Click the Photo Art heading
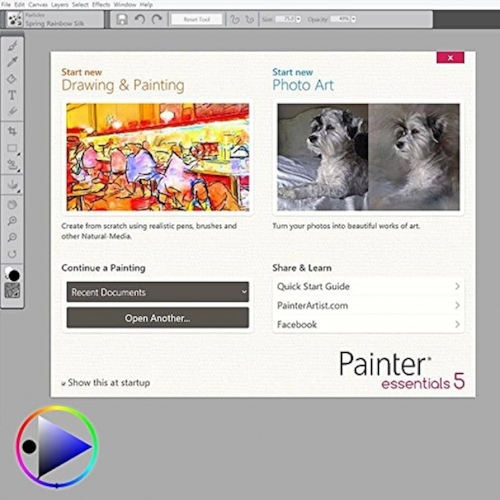 tap(303, 85)
